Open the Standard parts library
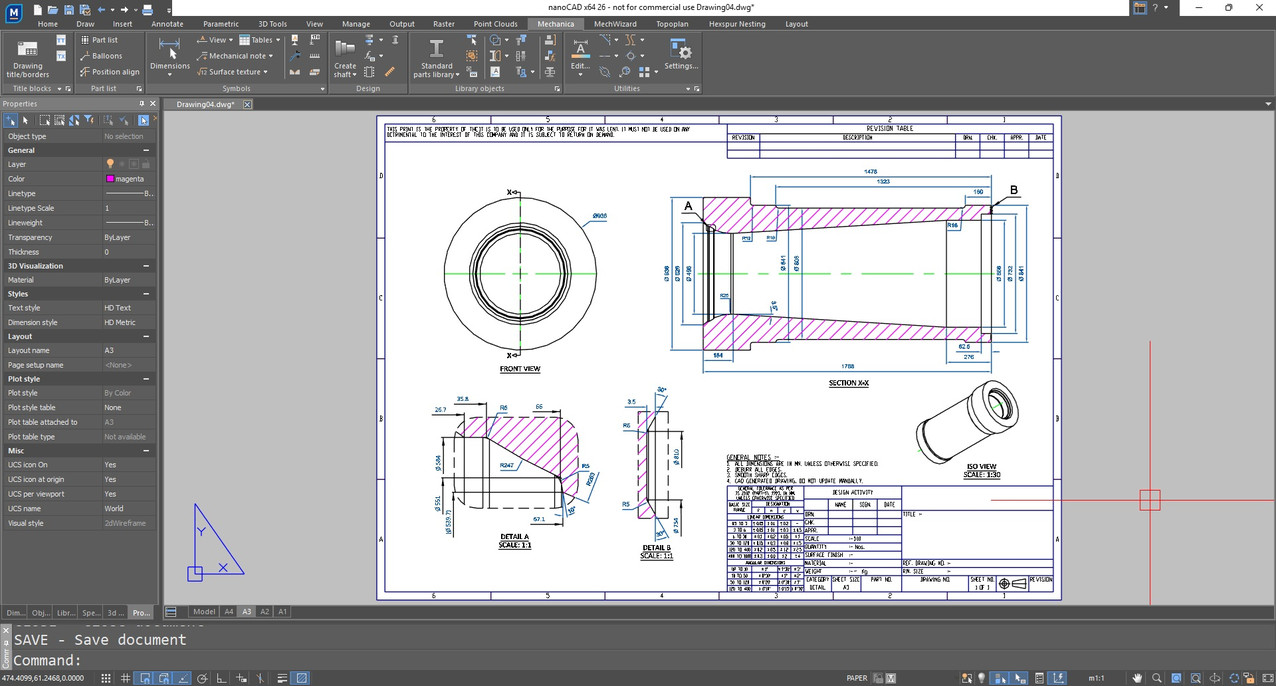The height and width of the screenshot is (686, 1276). [437, 58]
